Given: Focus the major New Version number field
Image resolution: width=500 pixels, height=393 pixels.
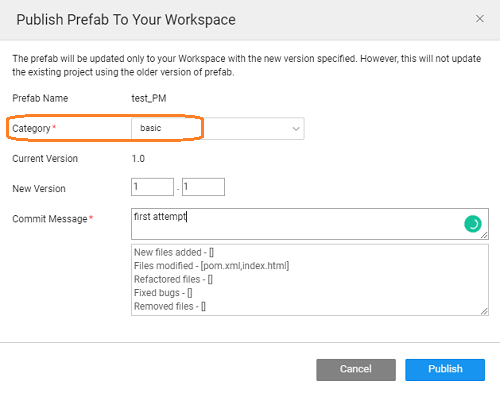Looking at the screenshot, I should (x=152, y=187).
